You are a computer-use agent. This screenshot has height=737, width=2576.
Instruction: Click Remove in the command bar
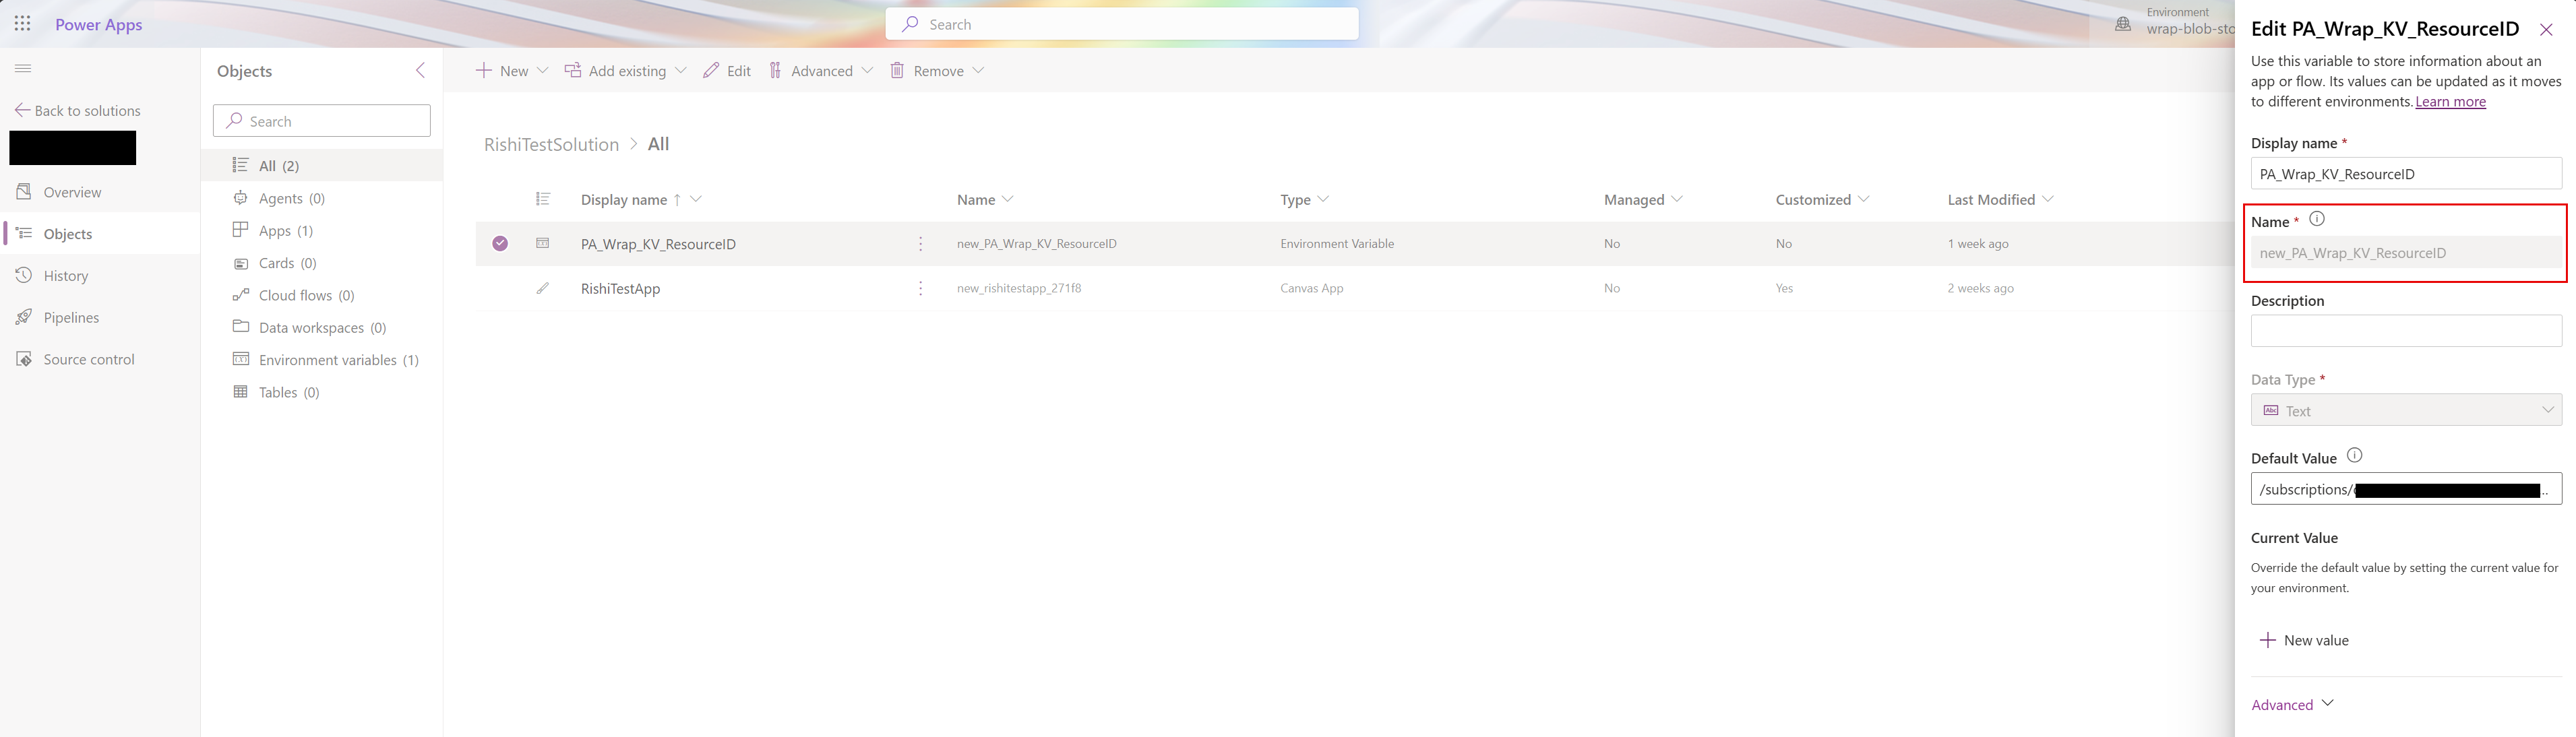pyautogui.click(x=927, y=71)
